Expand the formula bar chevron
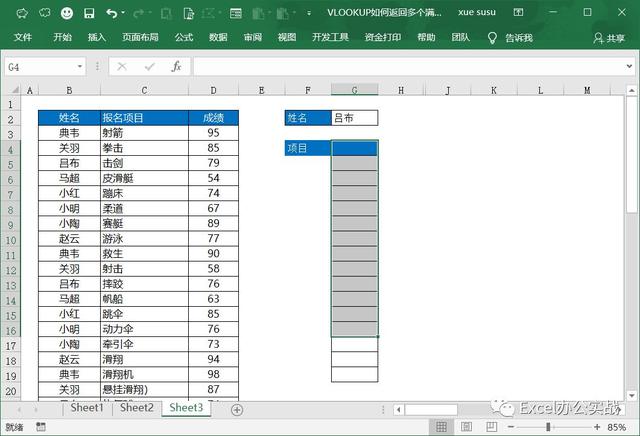The width and height of the screenshot is (640, 436). pyautogui.click(x=629, y=66)
